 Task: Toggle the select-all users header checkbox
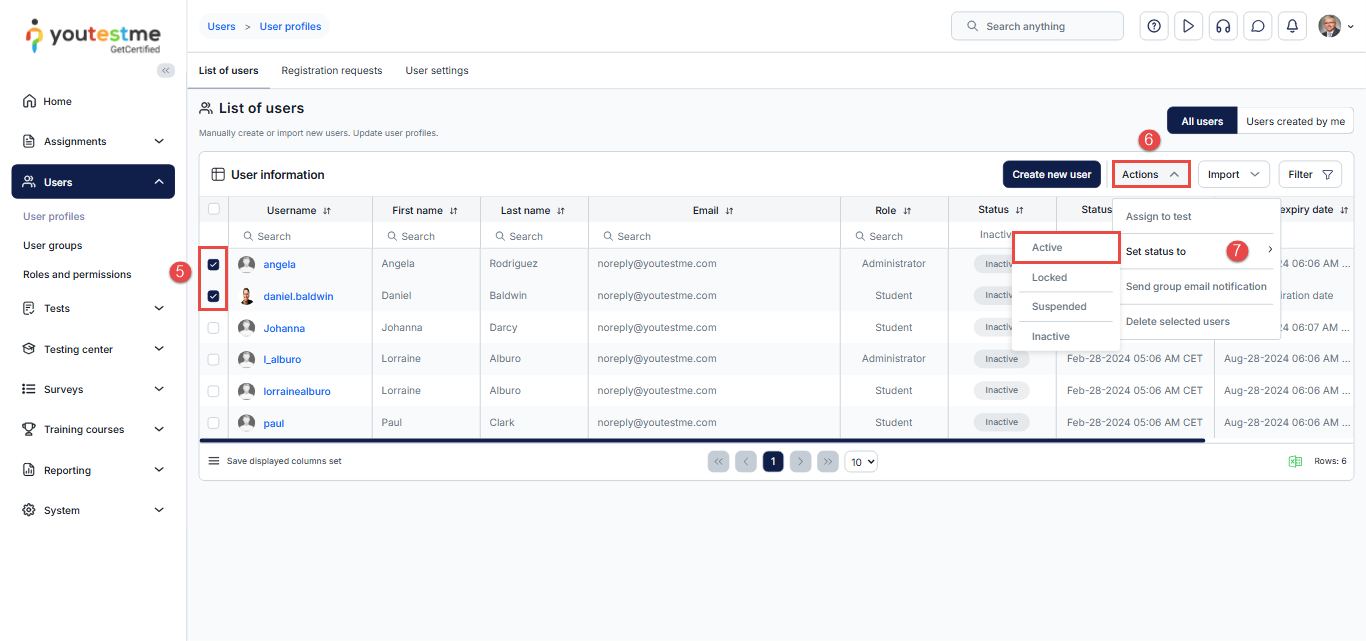(213, 209)
